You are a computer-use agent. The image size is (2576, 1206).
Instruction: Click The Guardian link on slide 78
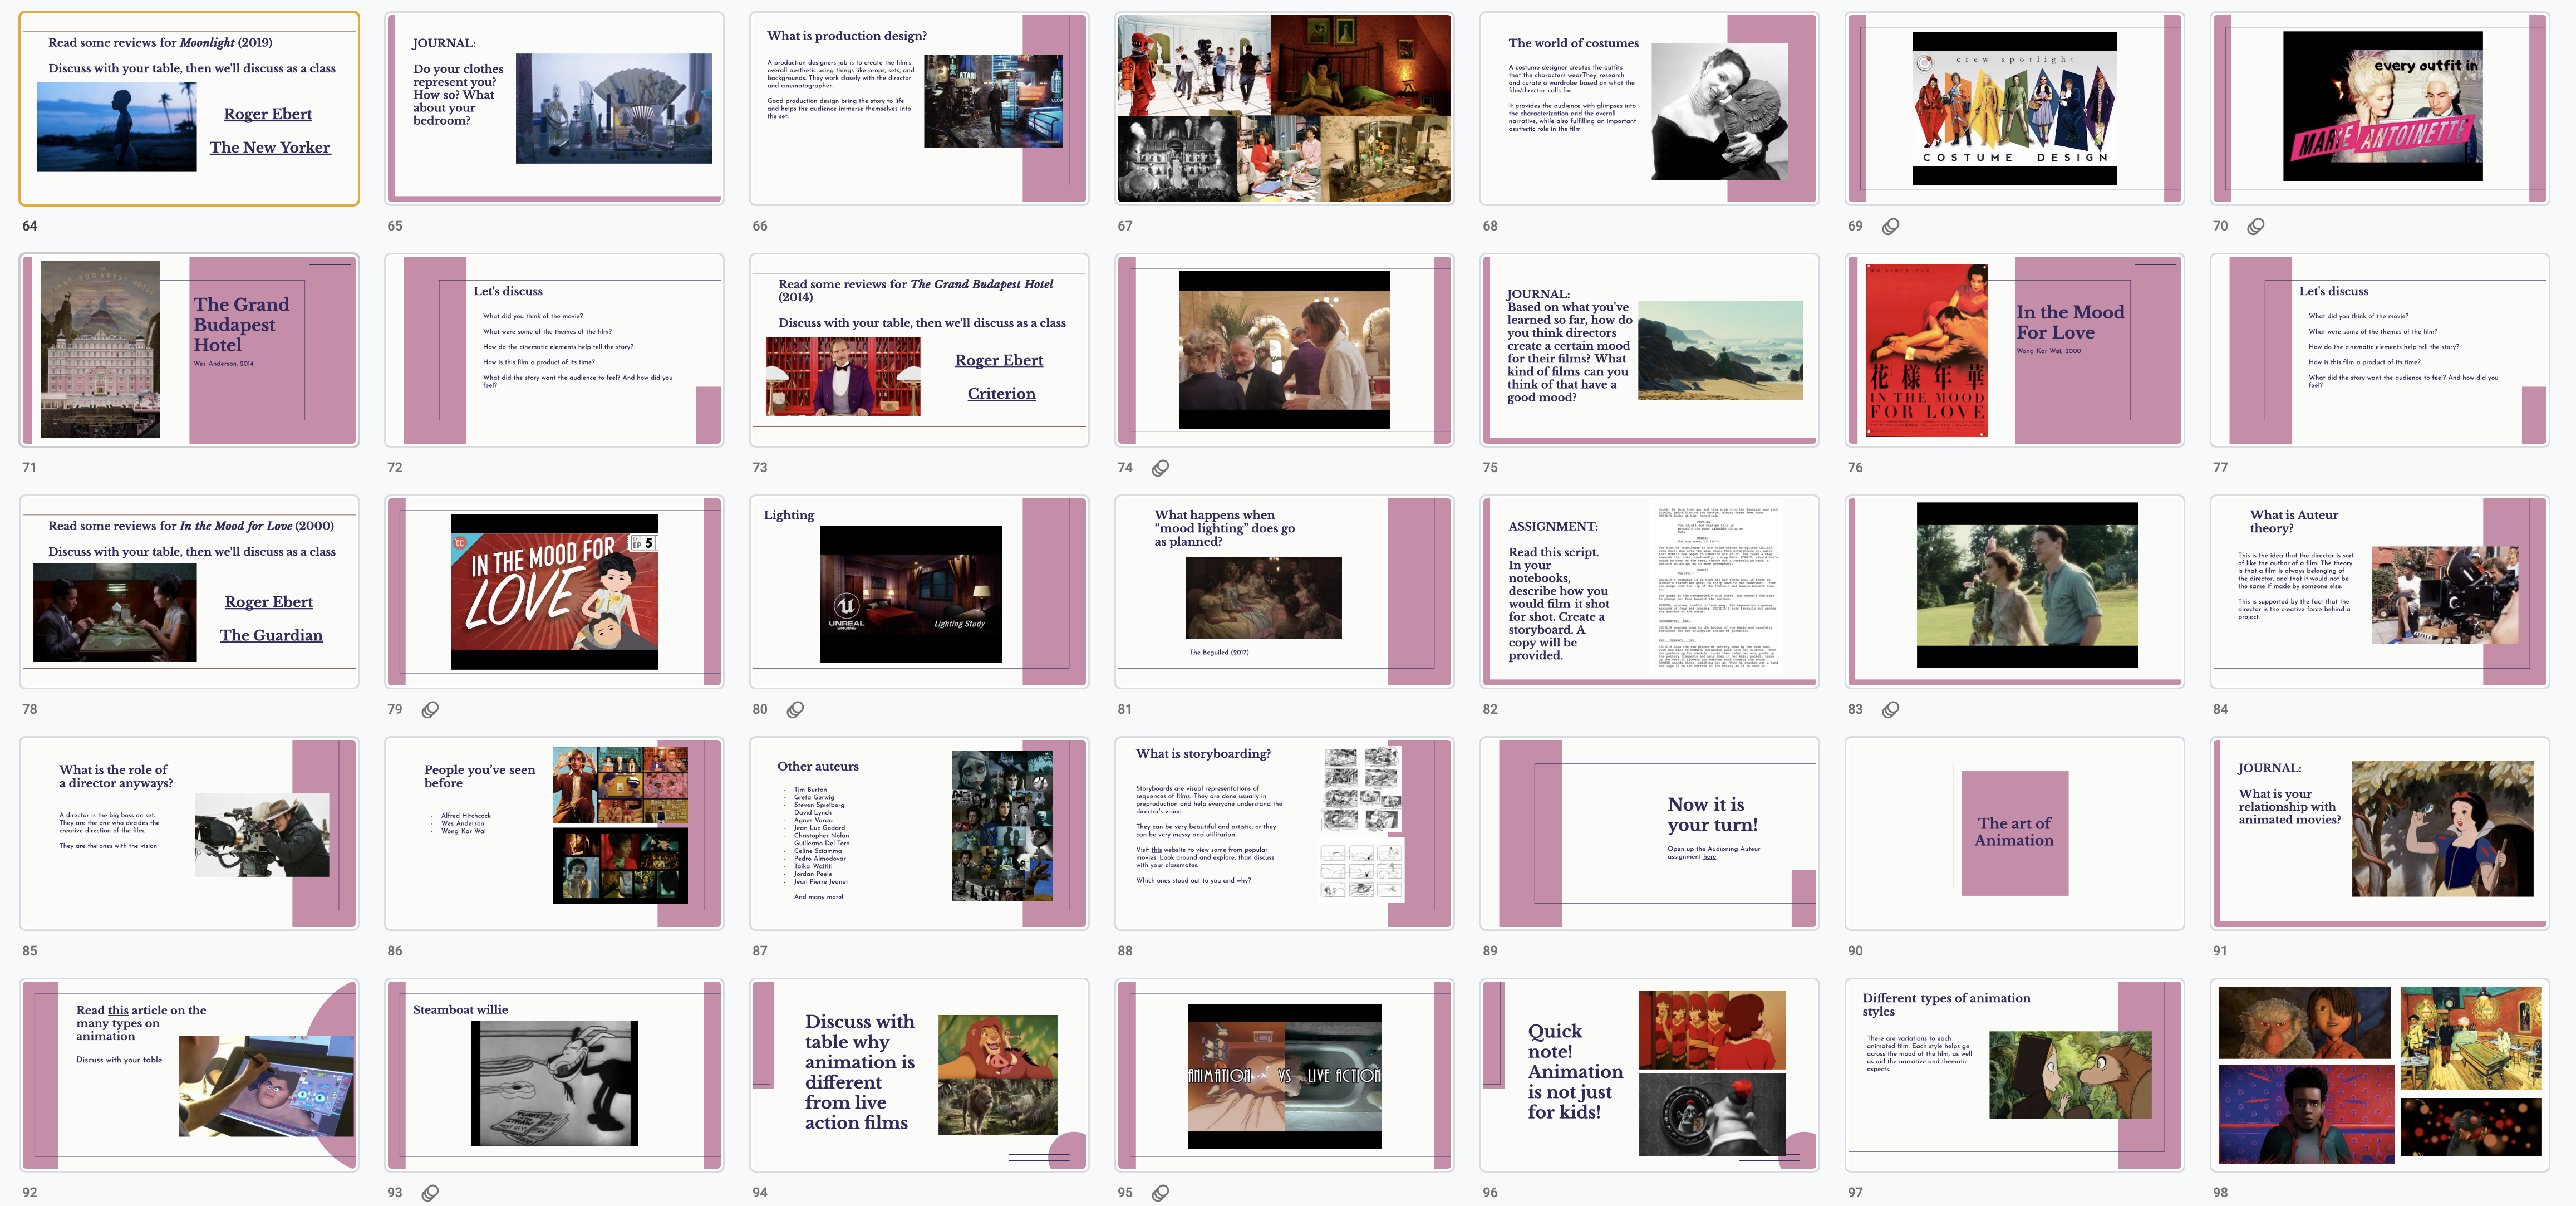click(x=271, y=635)
